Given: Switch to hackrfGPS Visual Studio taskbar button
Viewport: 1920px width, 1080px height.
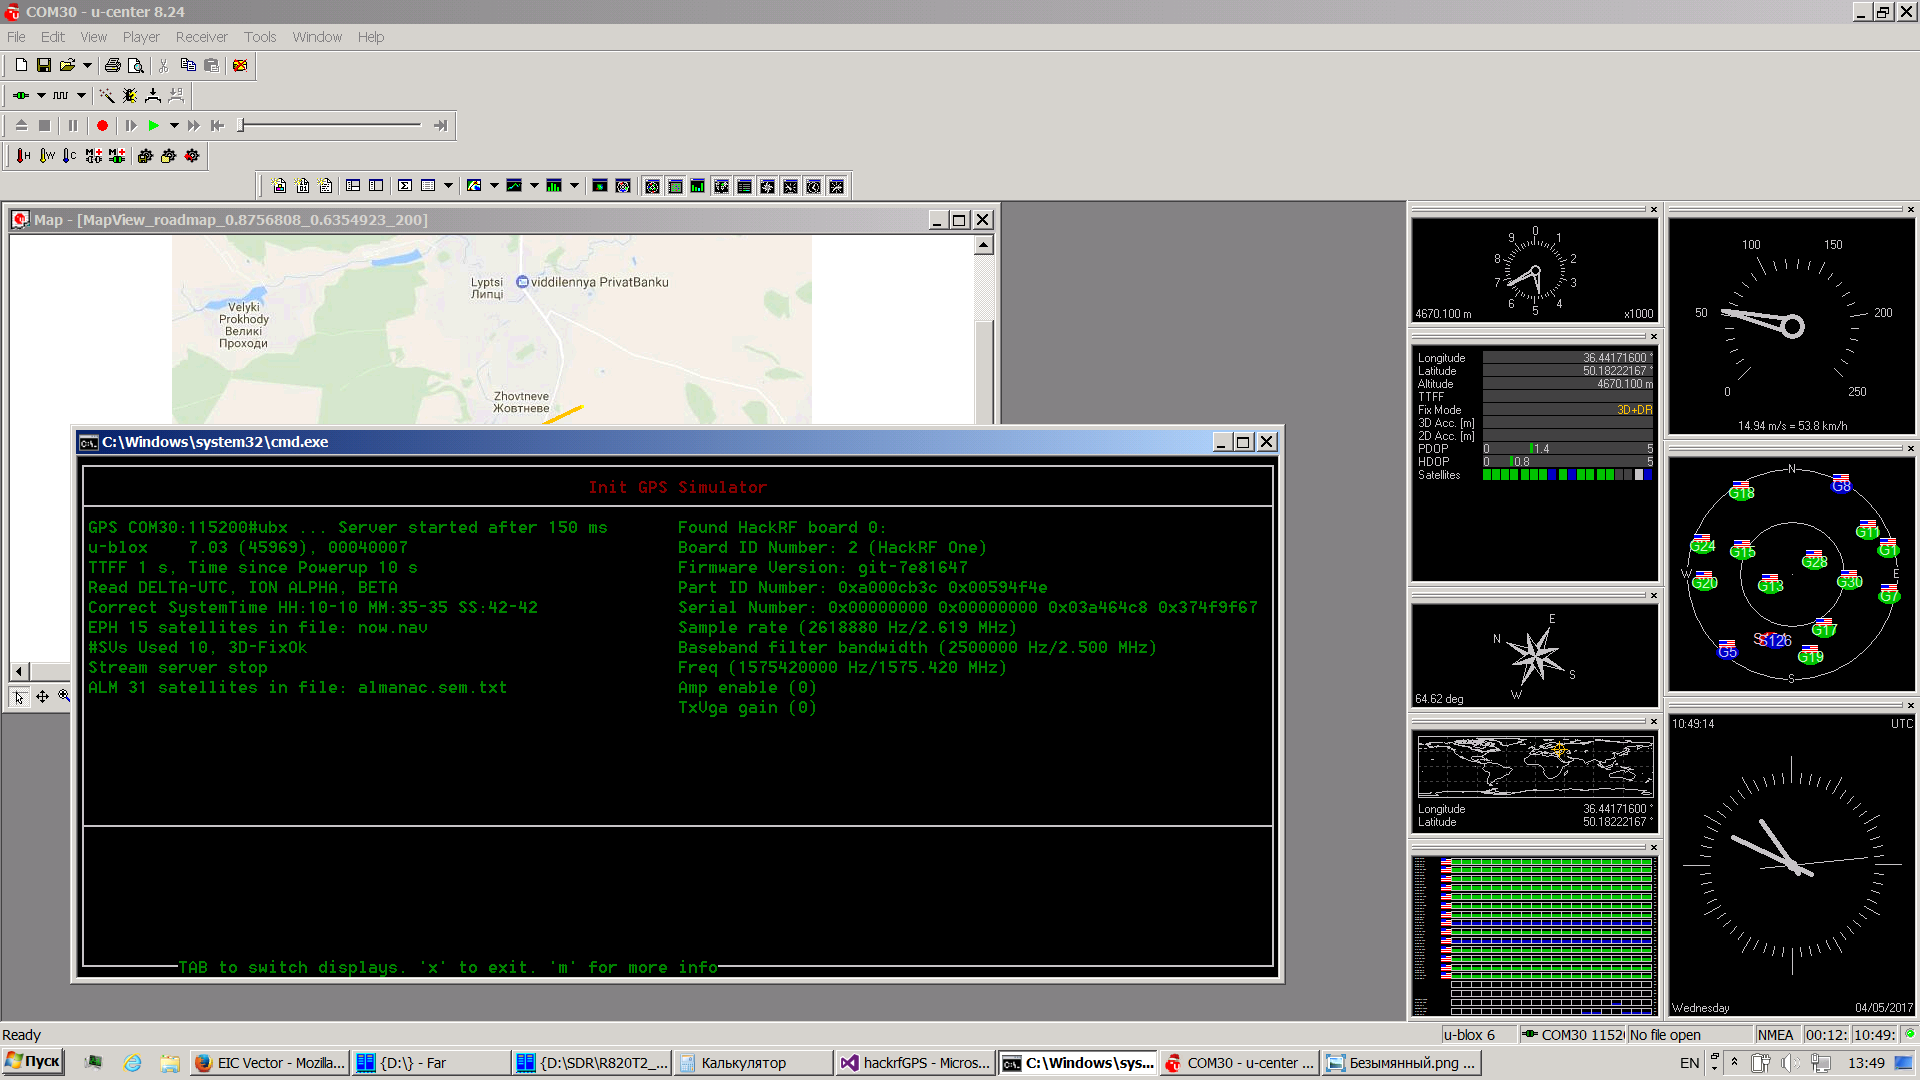Looking at the screenshot, I should tap(915, 1063).
